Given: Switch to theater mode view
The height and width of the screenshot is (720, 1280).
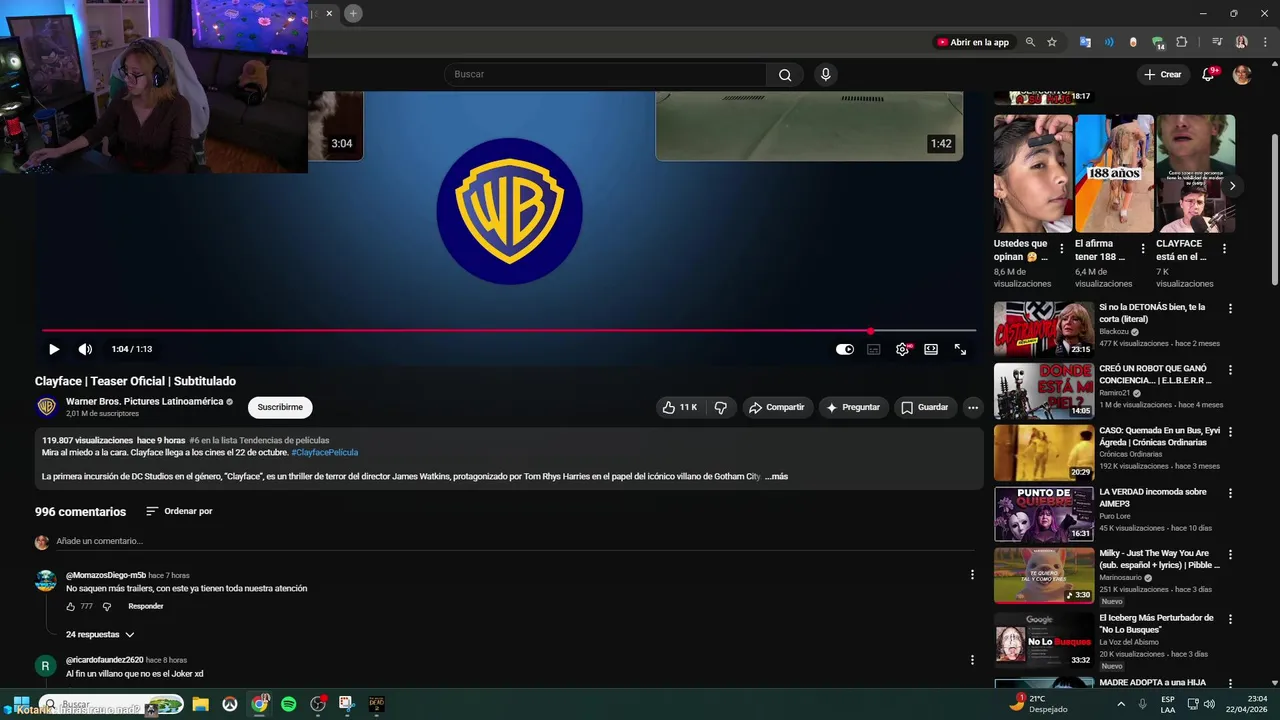Looking at the screenshot, I should [931, 349].
